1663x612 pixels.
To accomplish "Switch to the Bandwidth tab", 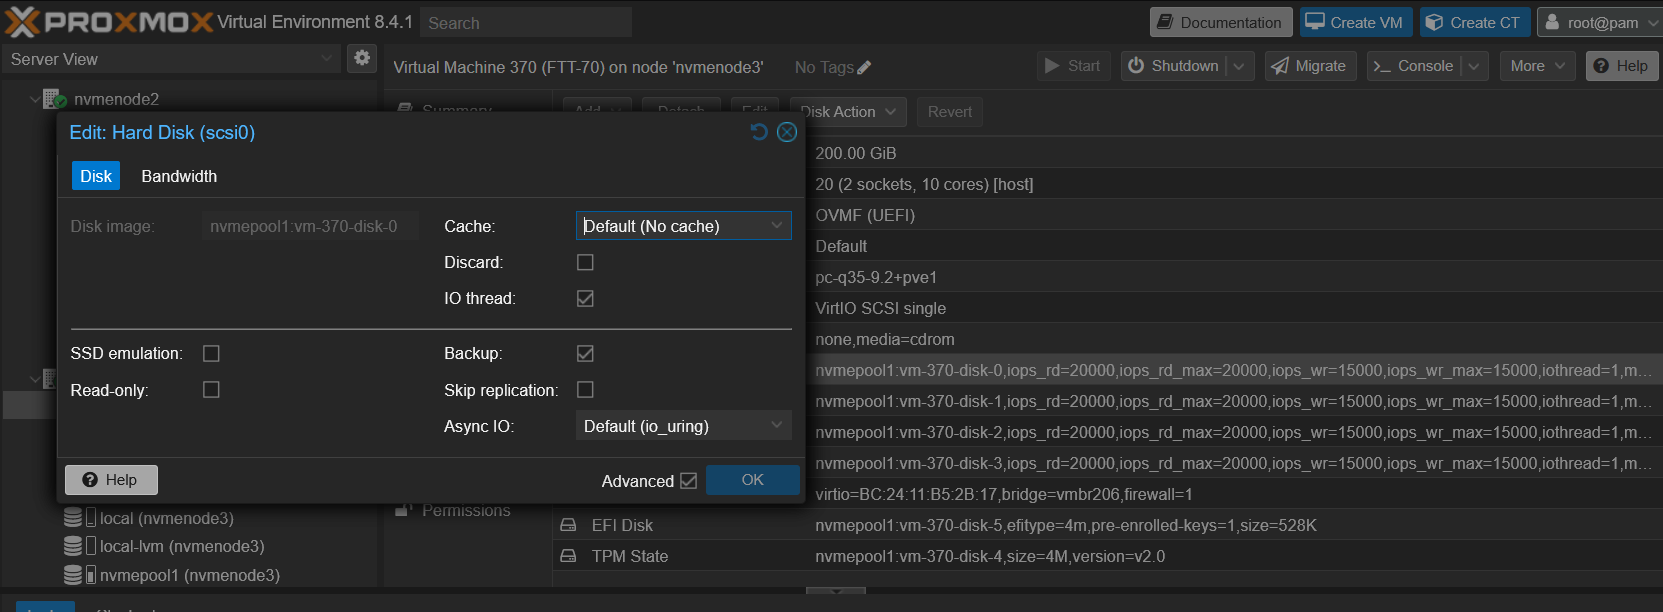I will click(x=179, y=176).
